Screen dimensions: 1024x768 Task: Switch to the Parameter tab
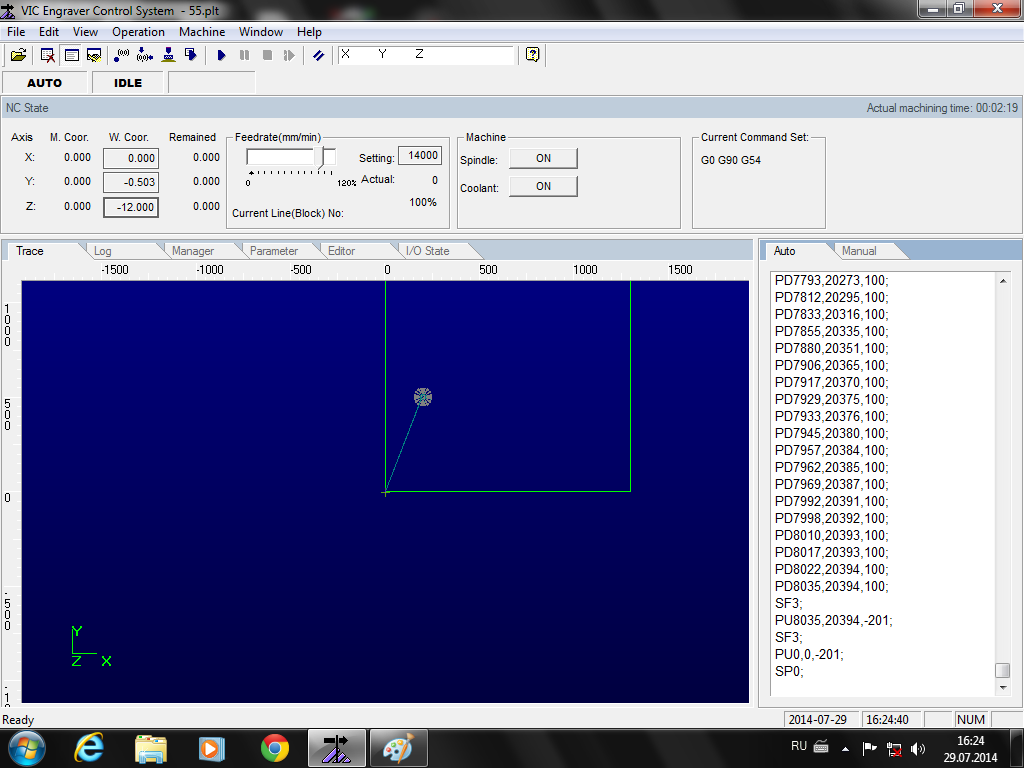click(274, 251)
